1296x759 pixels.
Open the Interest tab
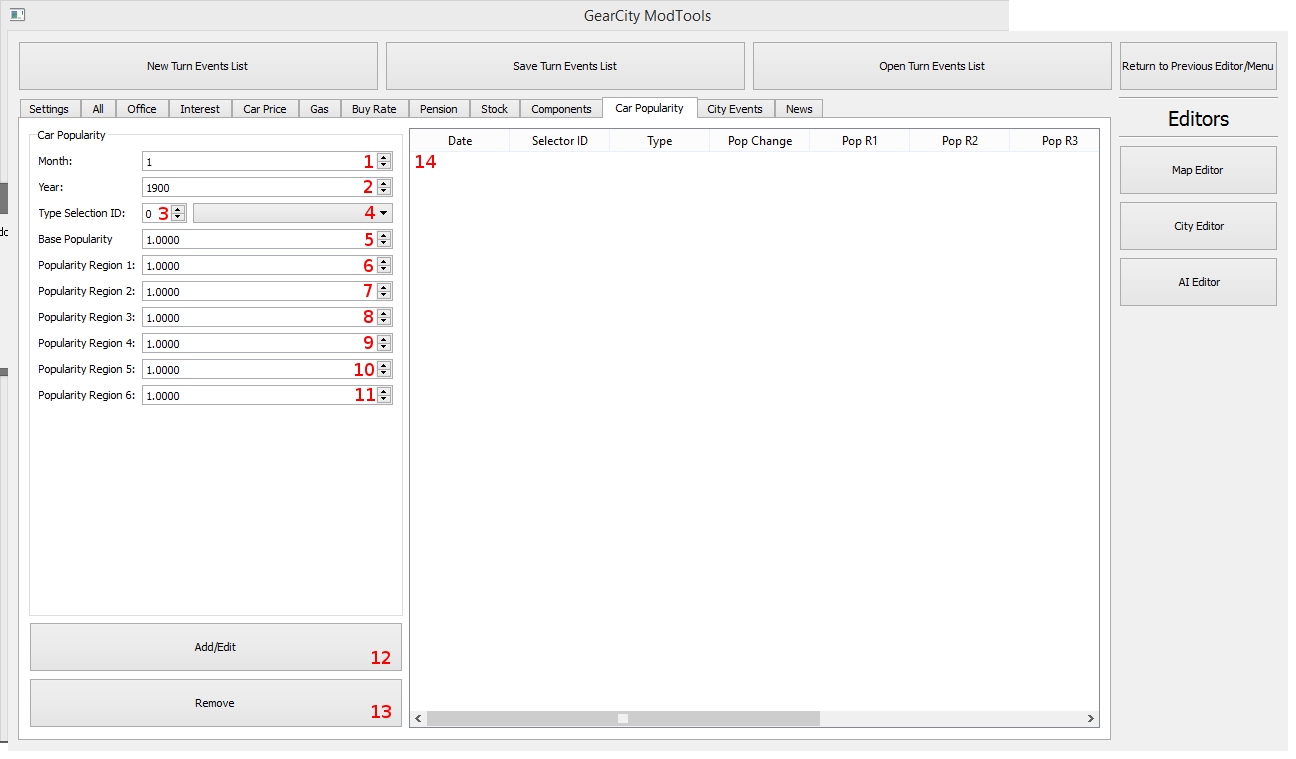(x=200, y=109)
